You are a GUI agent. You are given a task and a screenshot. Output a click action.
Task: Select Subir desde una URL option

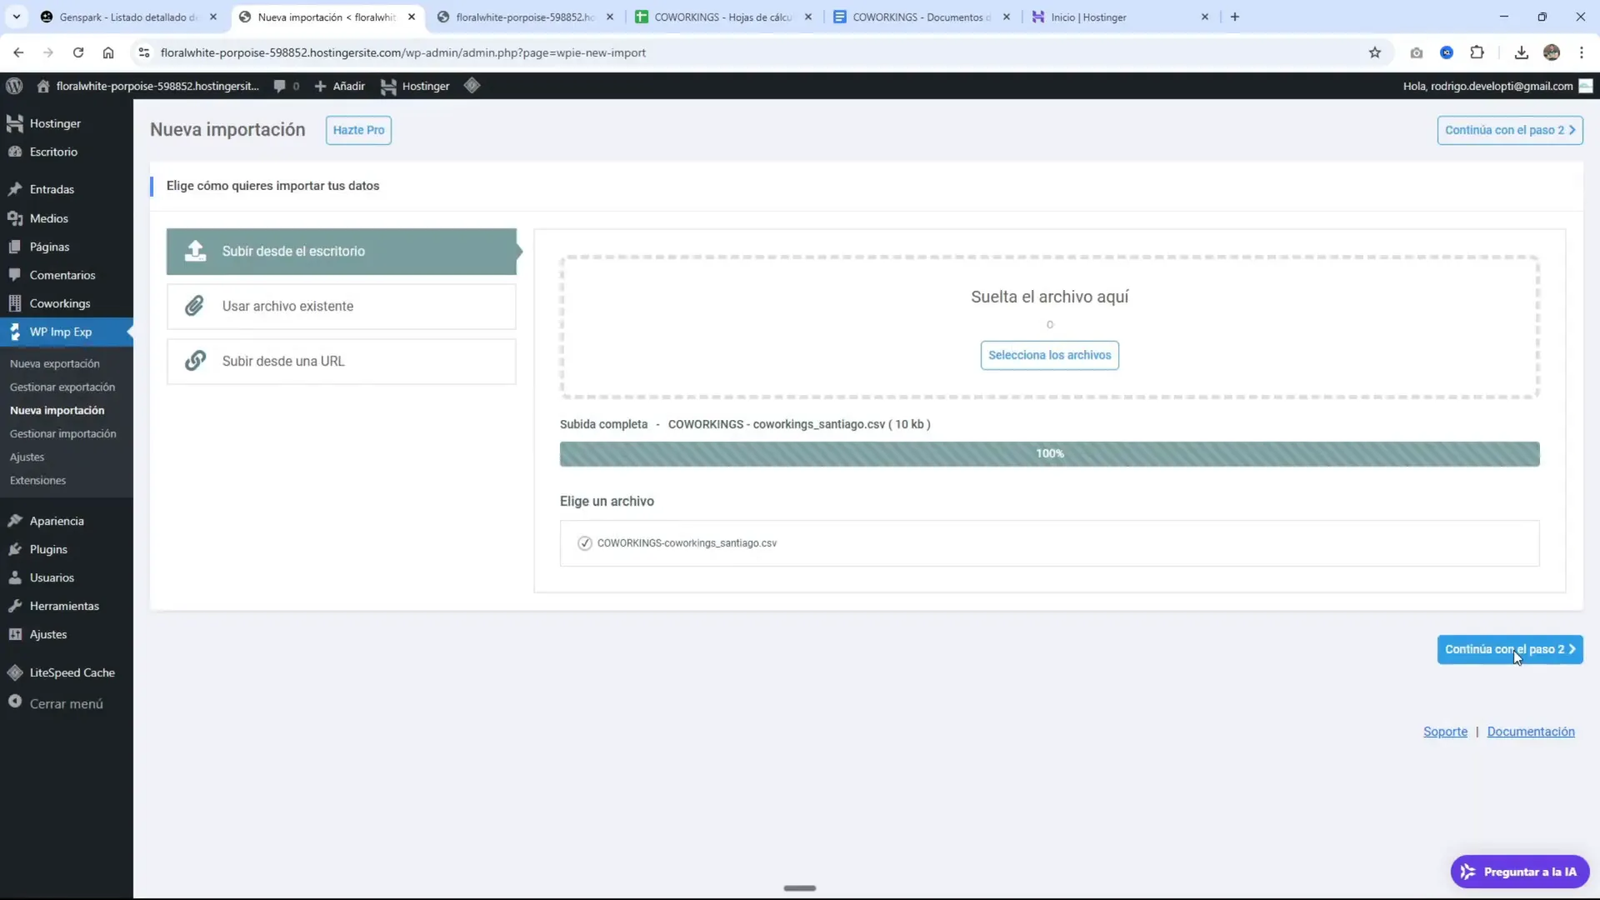[x=341, y=361]
